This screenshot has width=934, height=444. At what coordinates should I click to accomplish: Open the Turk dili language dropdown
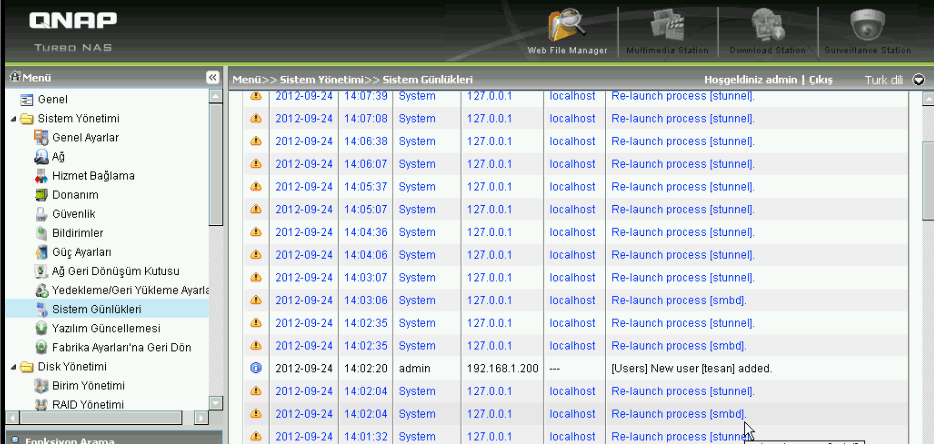[x=918, y=80]
